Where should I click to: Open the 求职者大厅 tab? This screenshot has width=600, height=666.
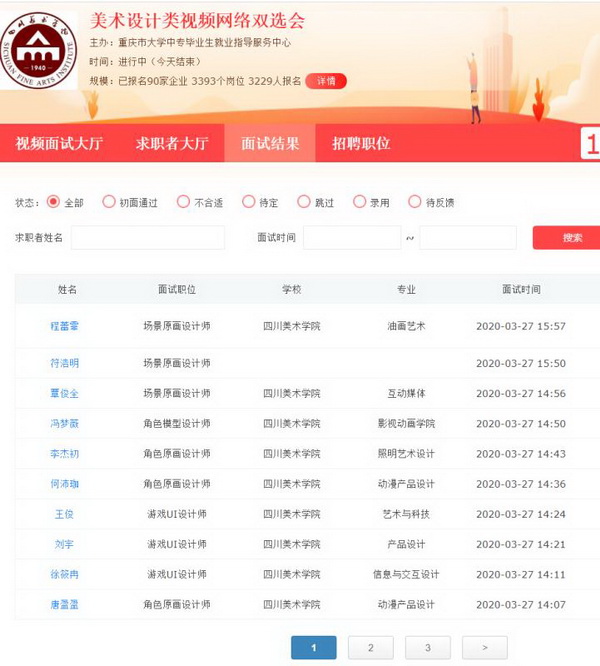tap(172, 144)
